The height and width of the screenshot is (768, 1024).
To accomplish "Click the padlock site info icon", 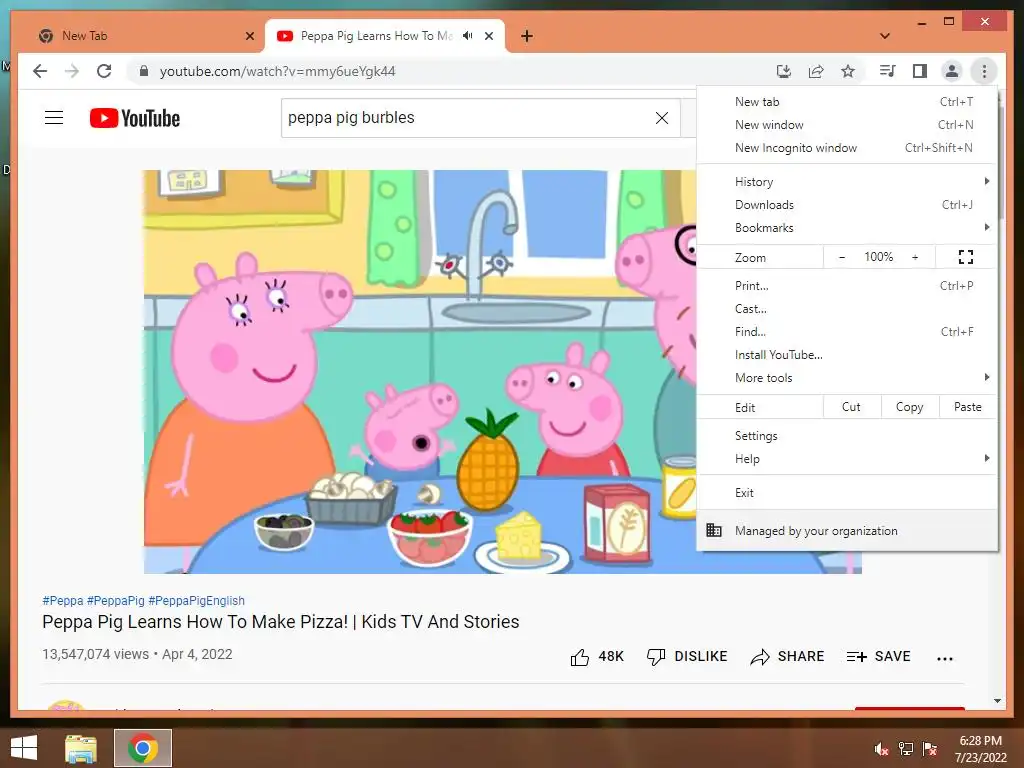I will tap(144, 71).
